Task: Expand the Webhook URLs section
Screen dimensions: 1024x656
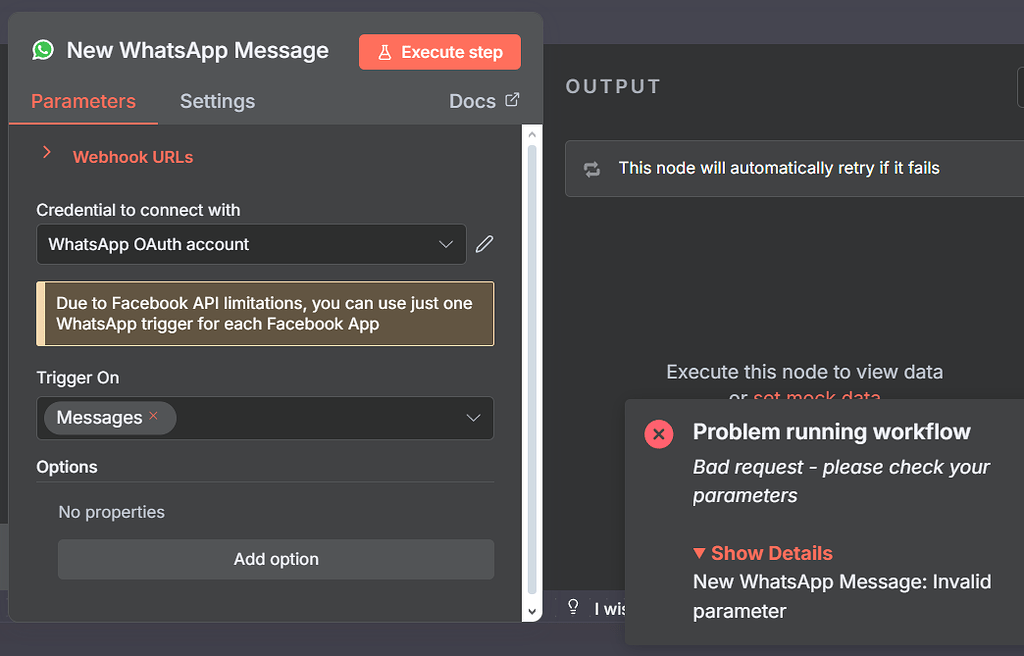Action: (47, 155)
